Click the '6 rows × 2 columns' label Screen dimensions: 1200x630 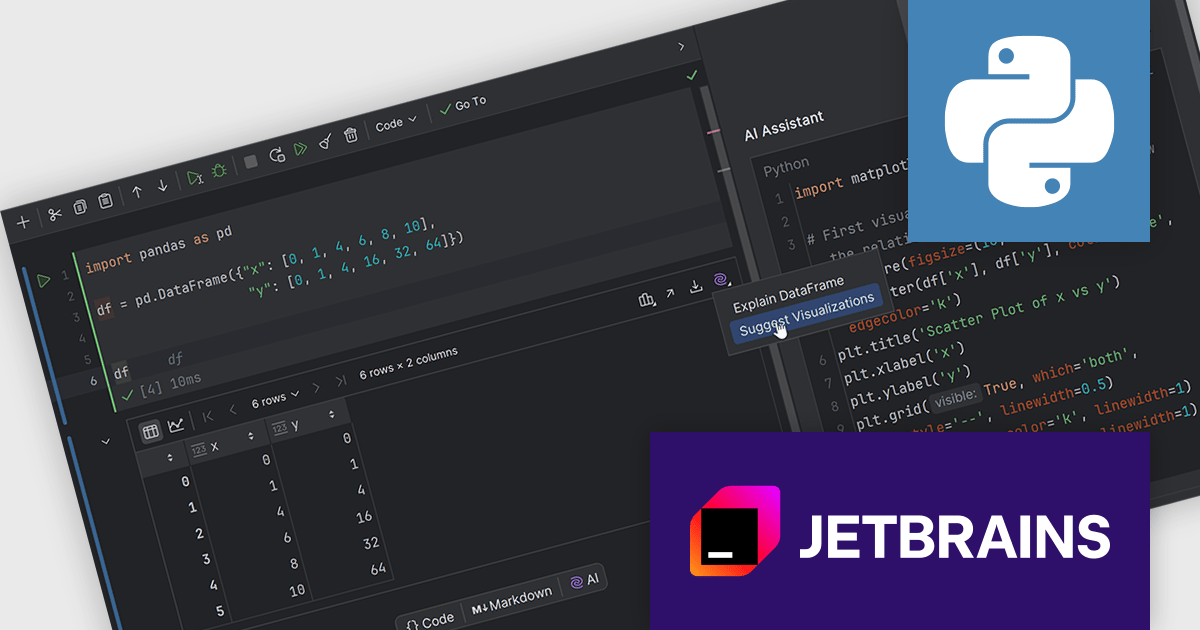408,361
